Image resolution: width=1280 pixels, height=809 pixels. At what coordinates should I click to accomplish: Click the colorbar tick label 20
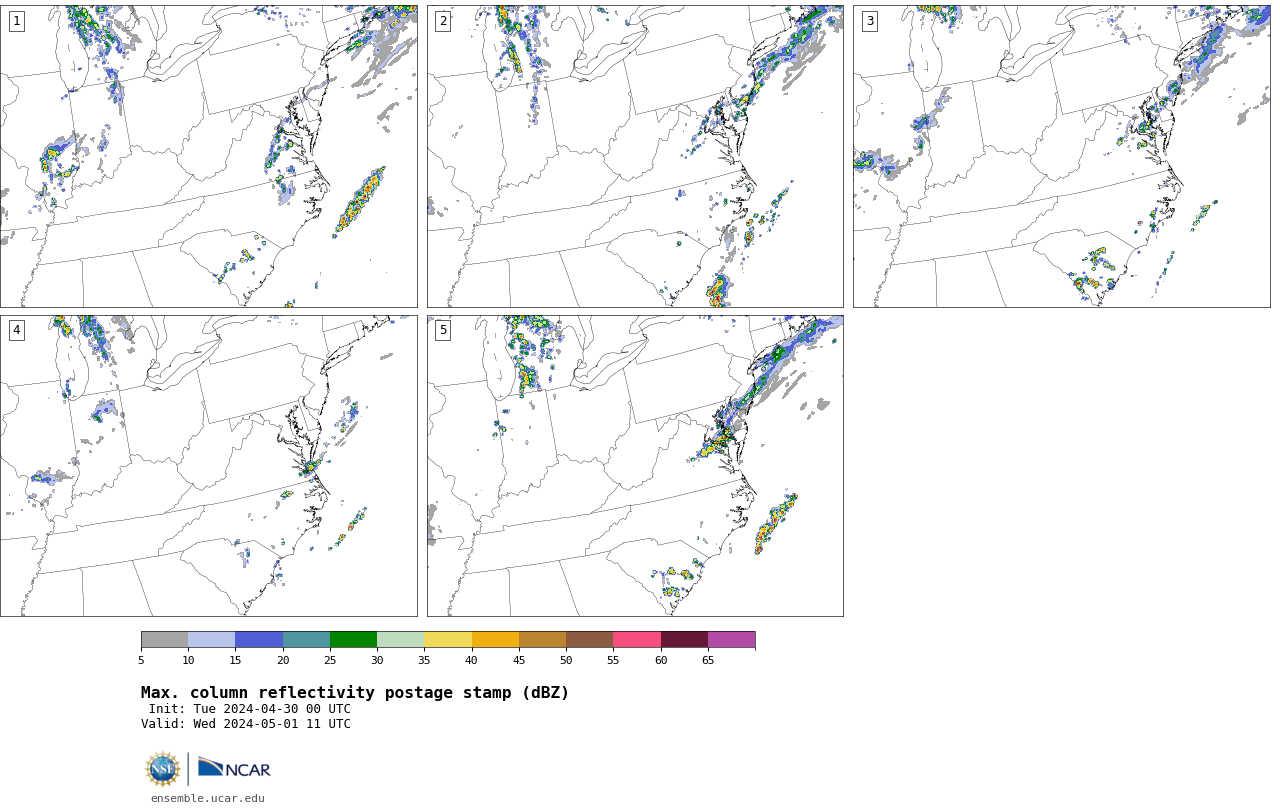[x=283, y=660]
